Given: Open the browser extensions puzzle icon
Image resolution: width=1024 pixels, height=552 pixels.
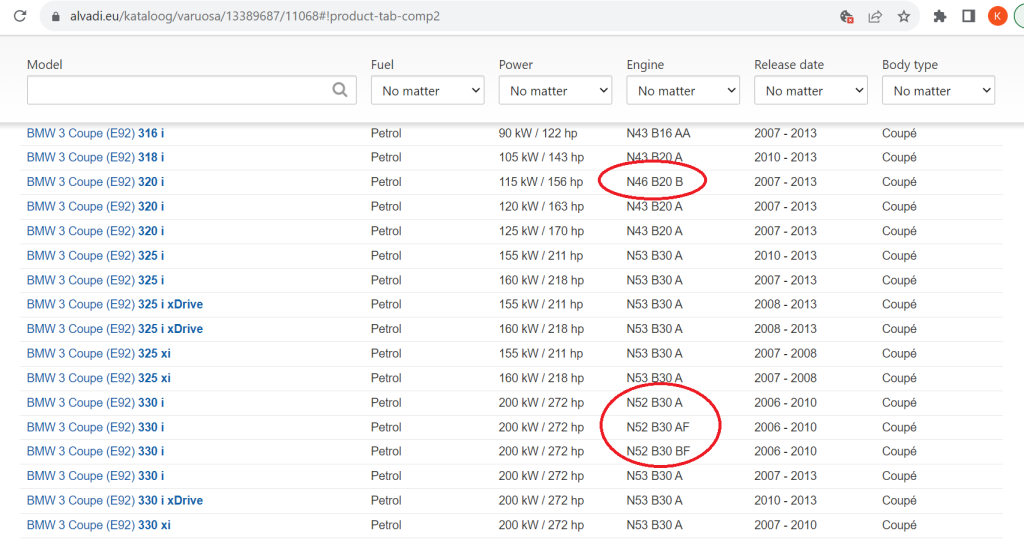Looking at the screenshot, I should coord(939,16).
